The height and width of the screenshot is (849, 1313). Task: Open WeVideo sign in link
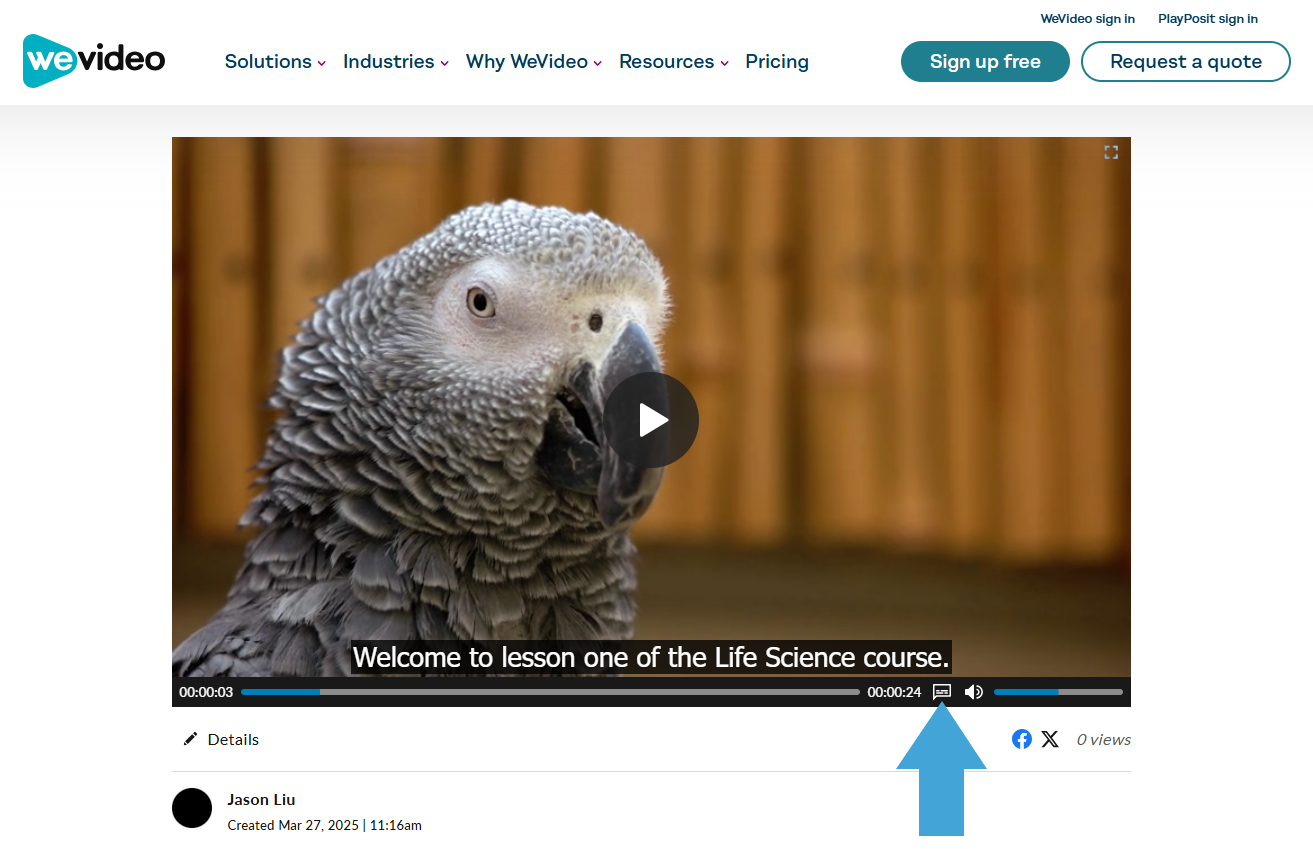1087,19
